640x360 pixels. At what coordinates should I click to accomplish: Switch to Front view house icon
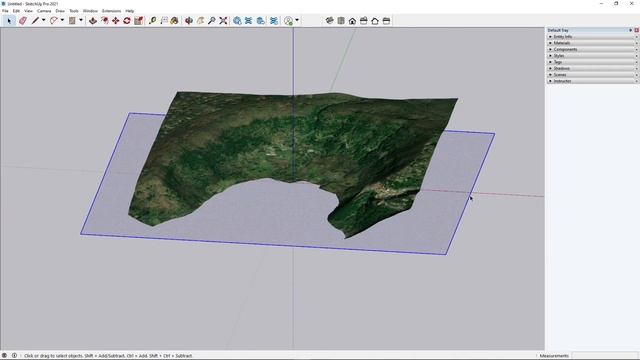352,20
